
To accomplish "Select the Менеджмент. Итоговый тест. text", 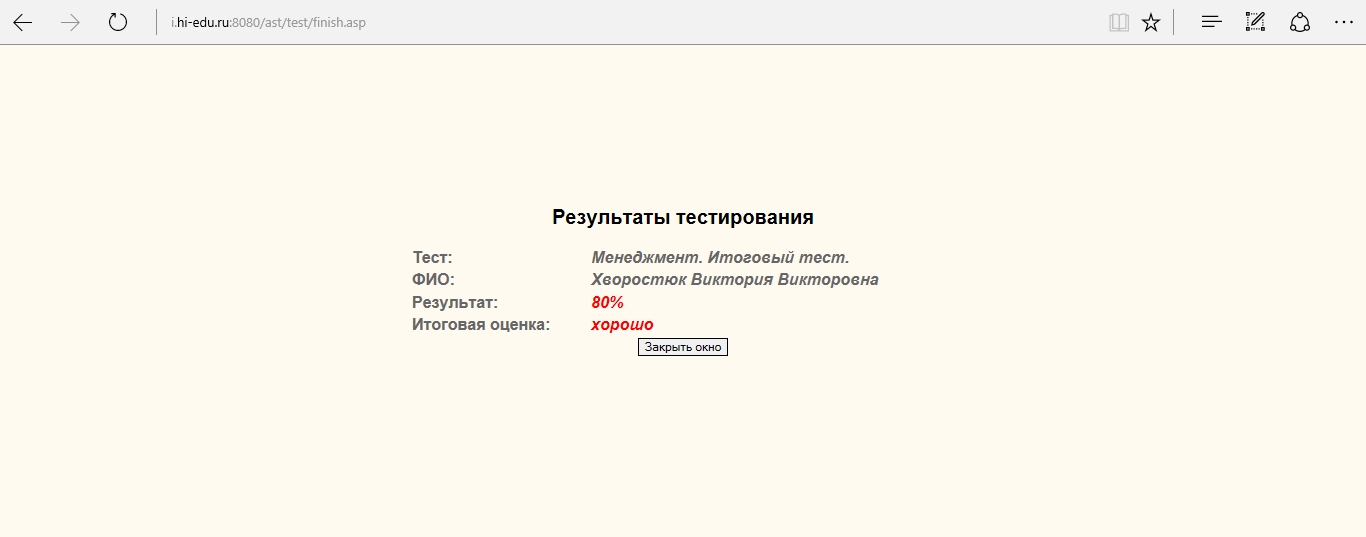I will tap(720, 258).
